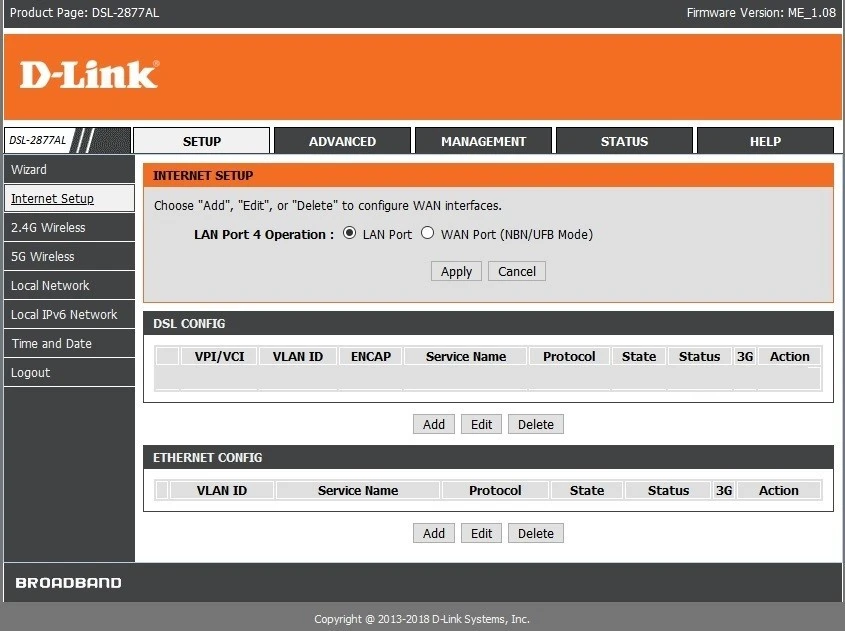The image size is (845, 631).
Task: Open the MANAGEMENT tab
Action: coord(483,141)
